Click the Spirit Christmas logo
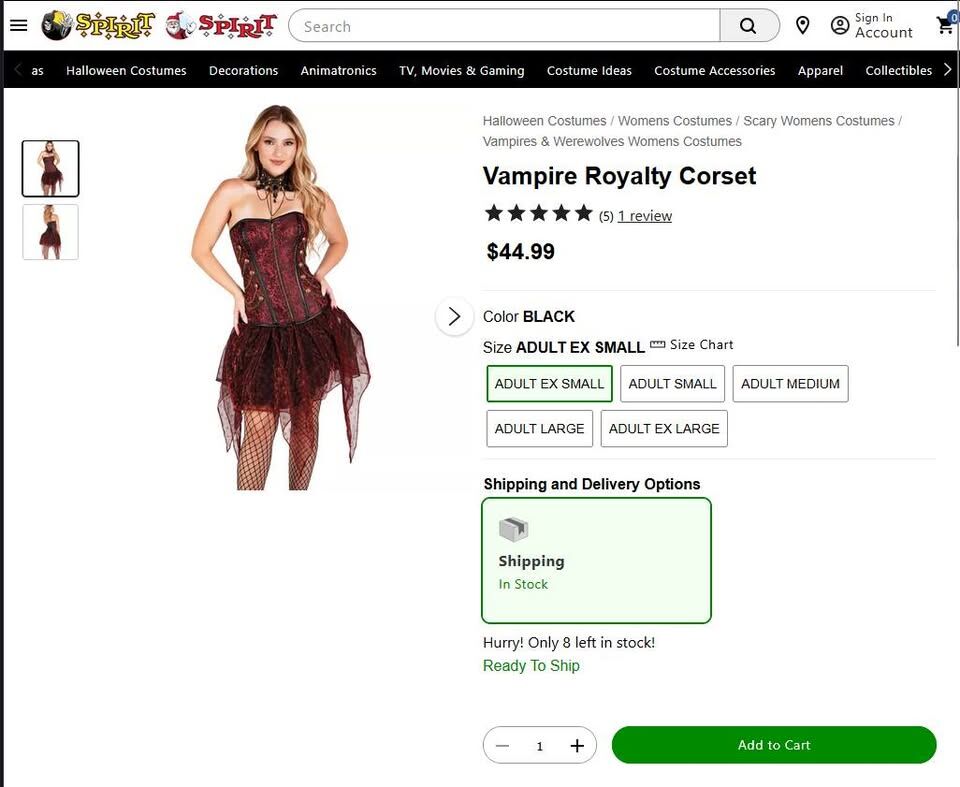Screen dimensions: 960x787 coord(221,26)
